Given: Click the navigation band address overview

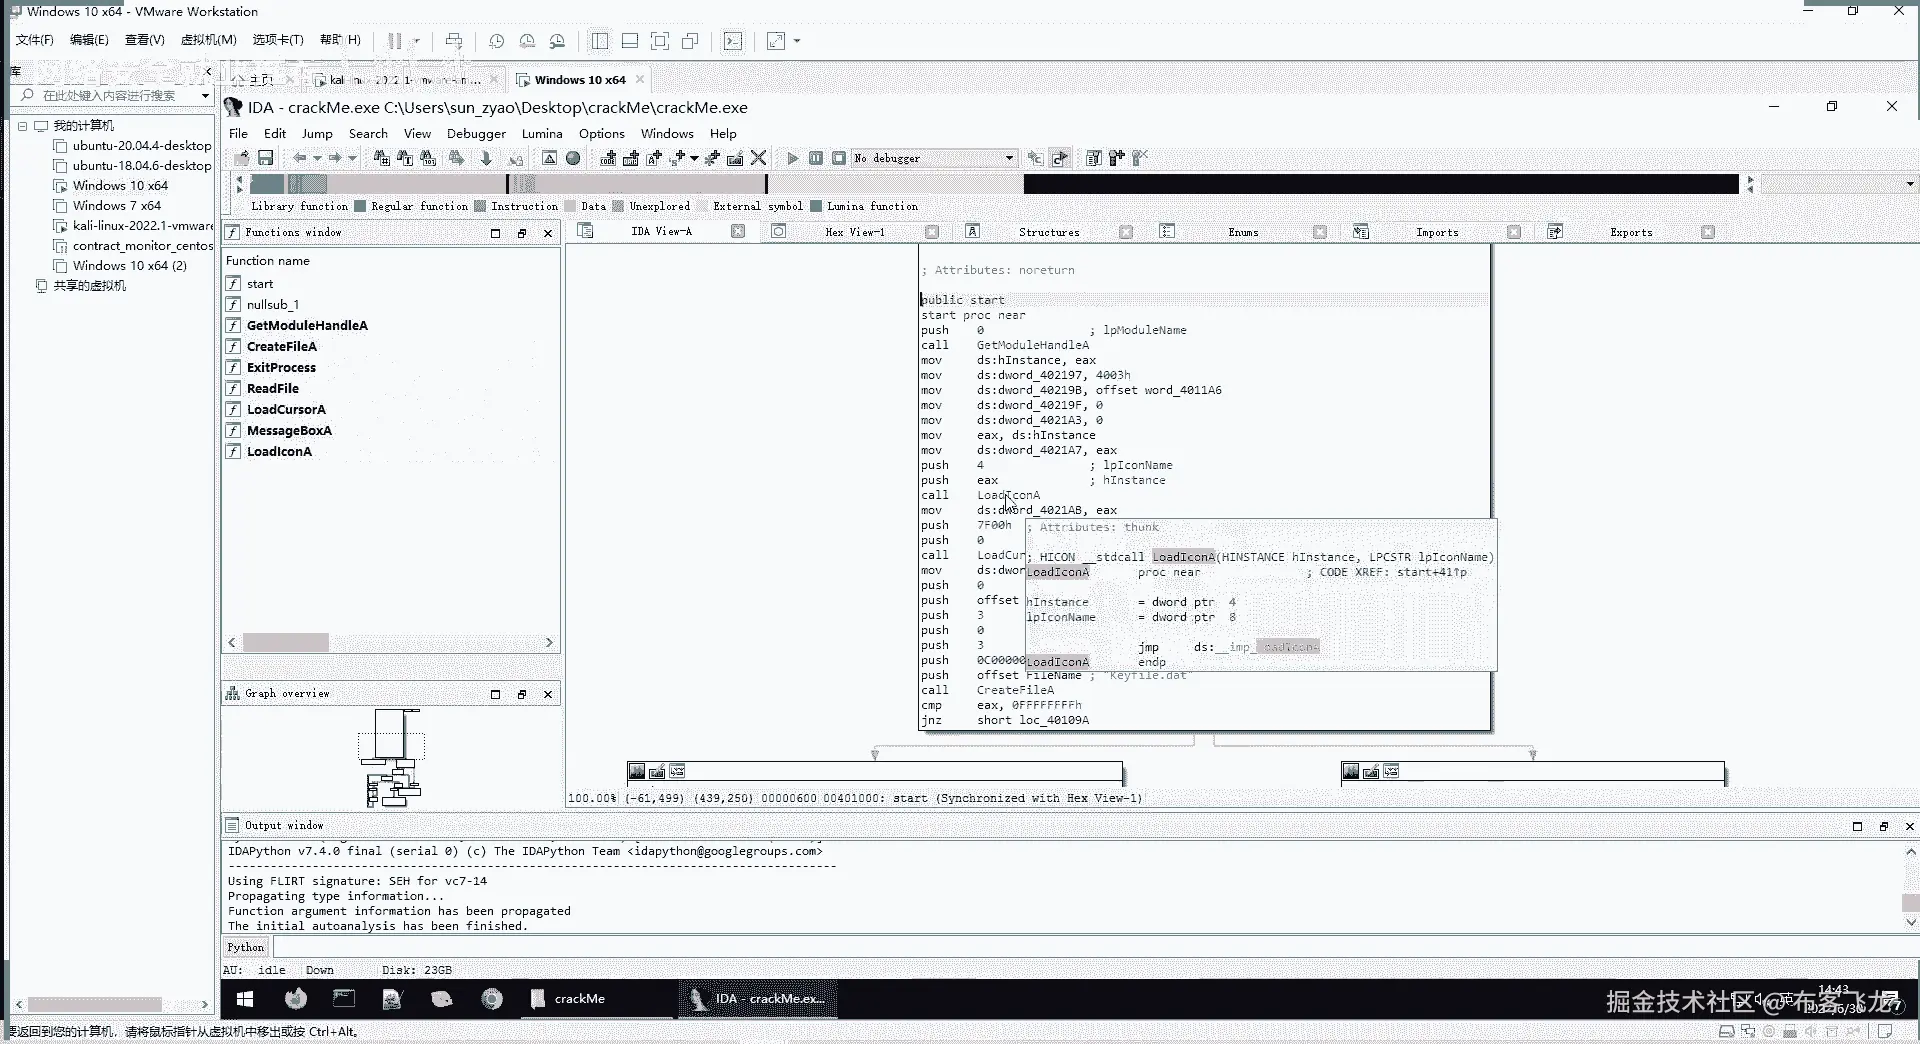Looking at the screenshot, I should [994, 184].
